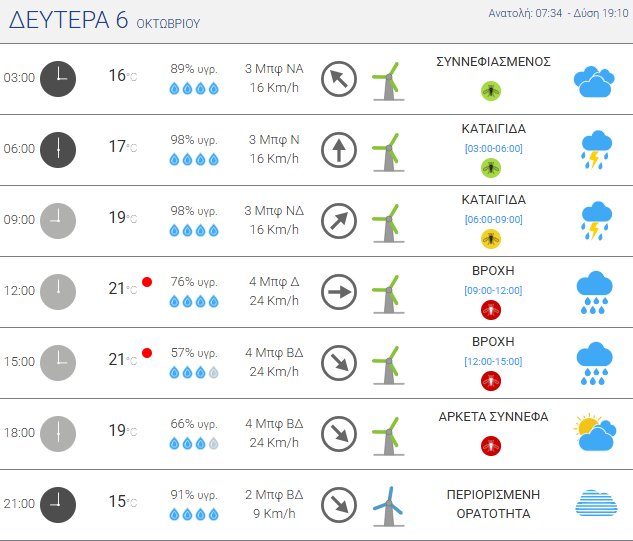Click the sunrise and sunset times text
Viewport: 633px width, 541px height.
(x=551, y=14)
